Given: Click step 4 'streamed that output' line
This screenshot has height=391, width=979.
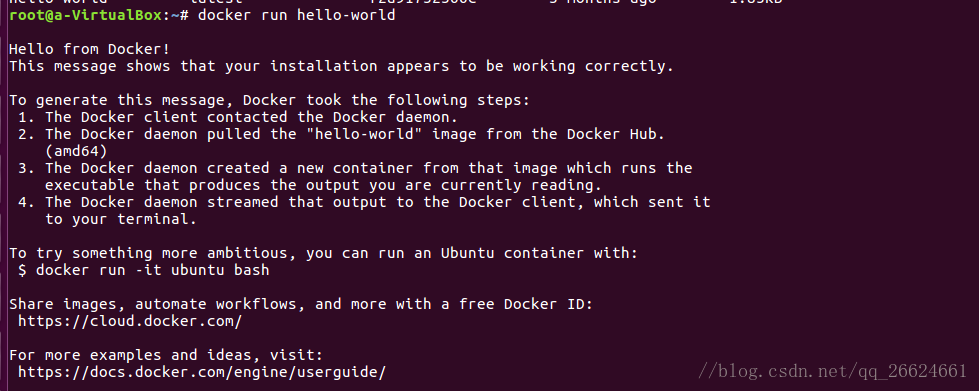Looking at the screenshot, I should click(x=365, y=202).
